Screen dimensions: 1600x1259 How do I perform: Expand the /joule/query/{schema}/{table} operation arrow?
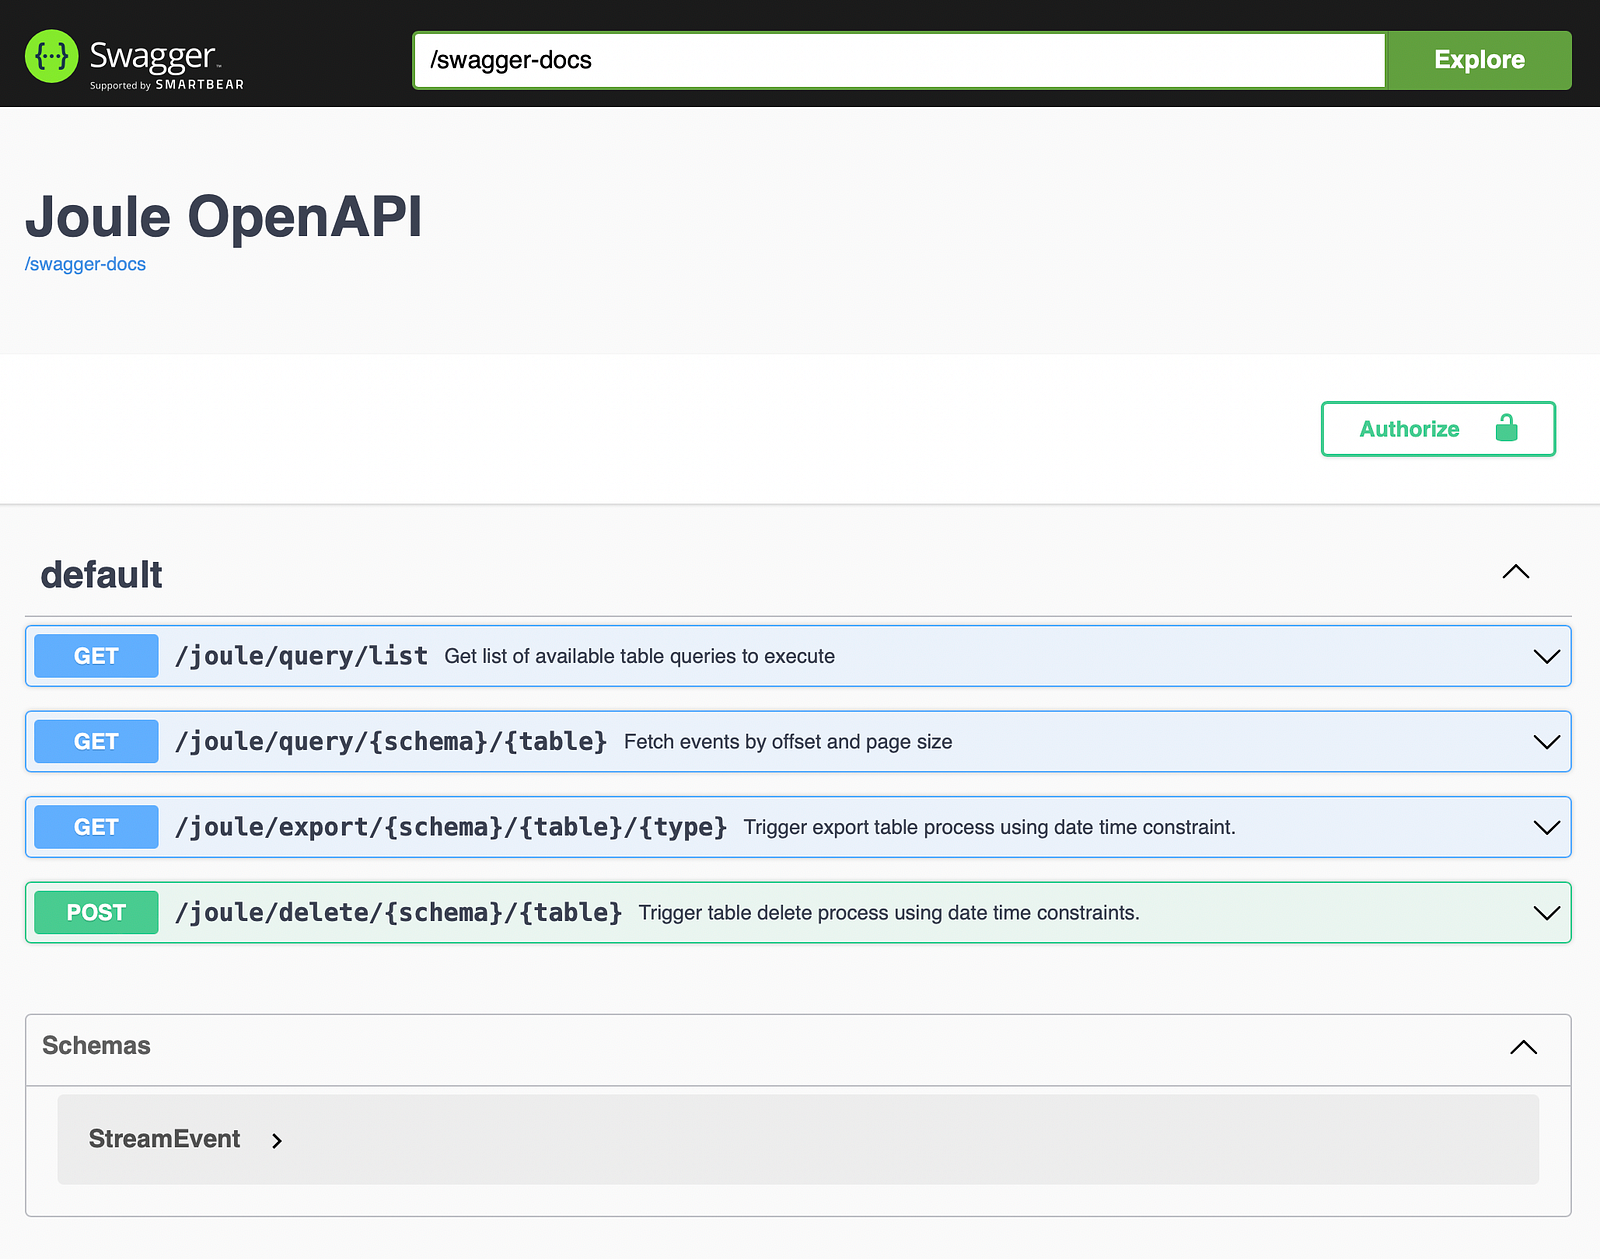click(x=1547, y=742)
